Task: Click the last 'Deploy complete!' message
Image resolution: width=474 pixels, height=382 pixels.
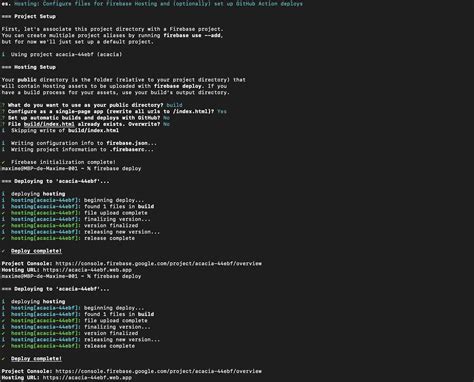Action: point(36,359)
